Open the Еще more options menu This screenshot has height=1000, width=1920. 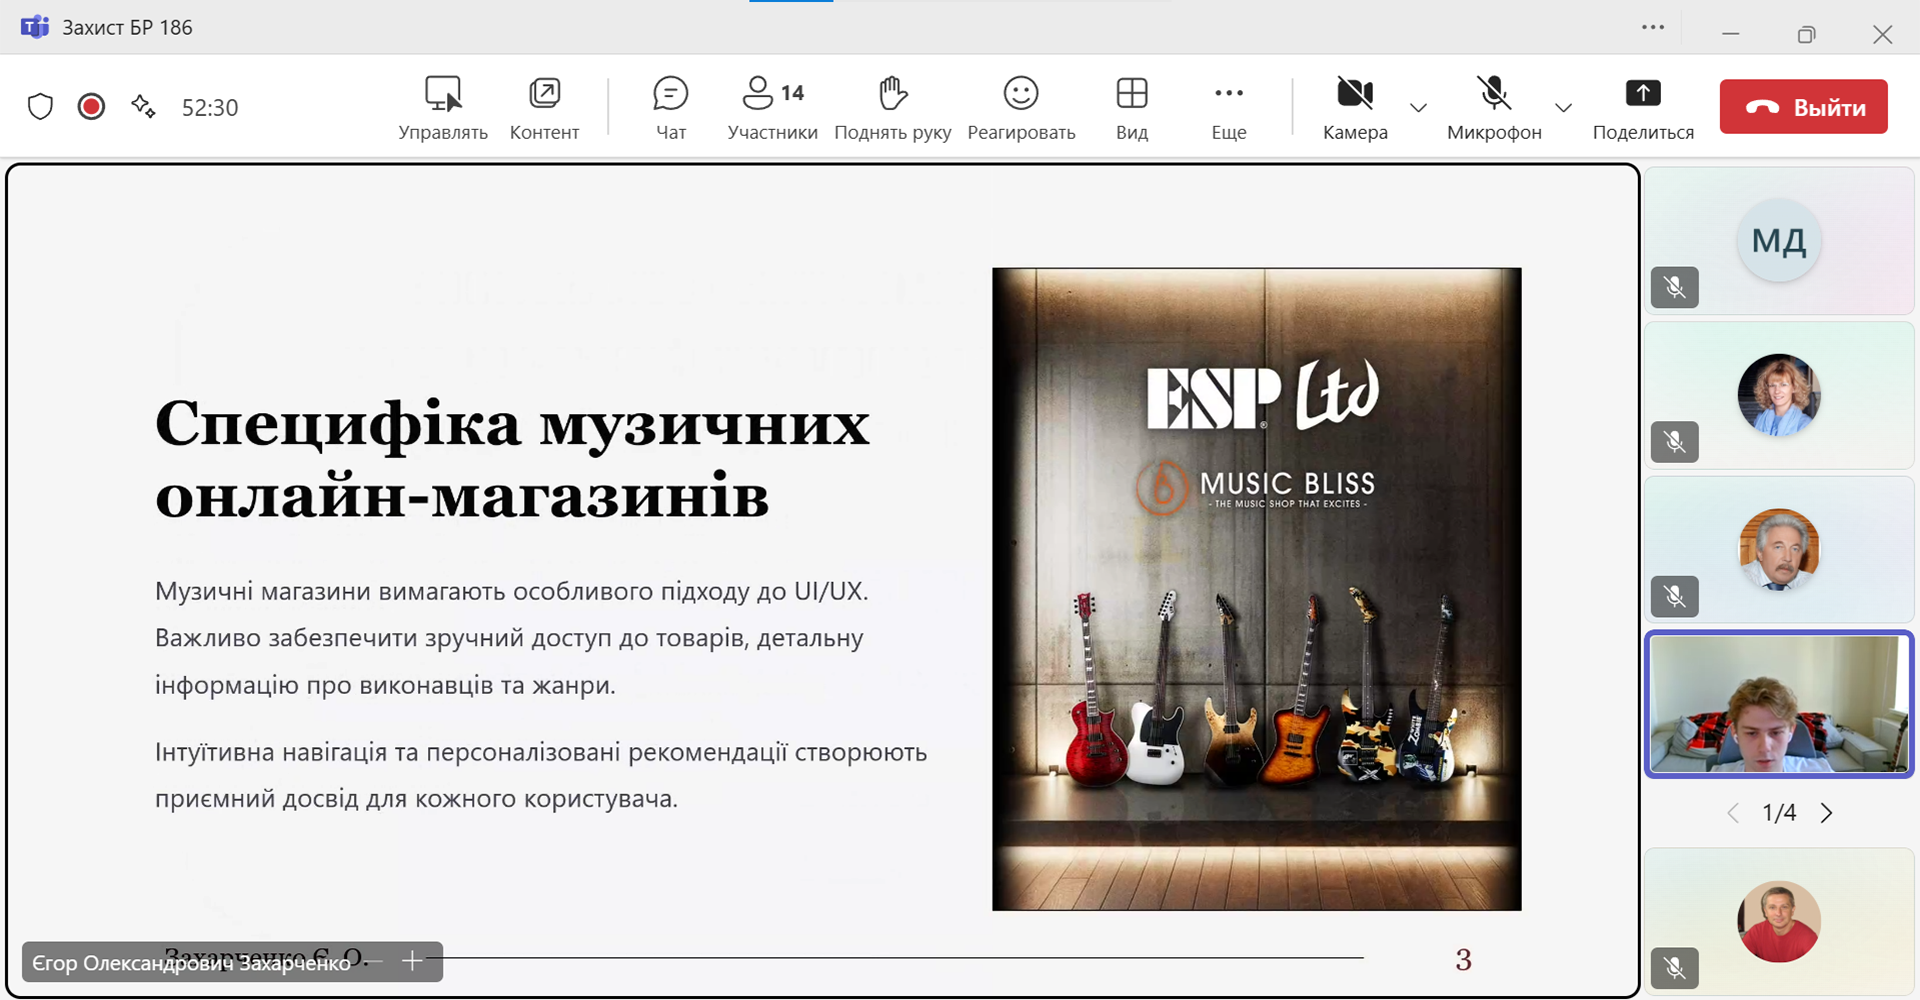[x=1228, y=106]
